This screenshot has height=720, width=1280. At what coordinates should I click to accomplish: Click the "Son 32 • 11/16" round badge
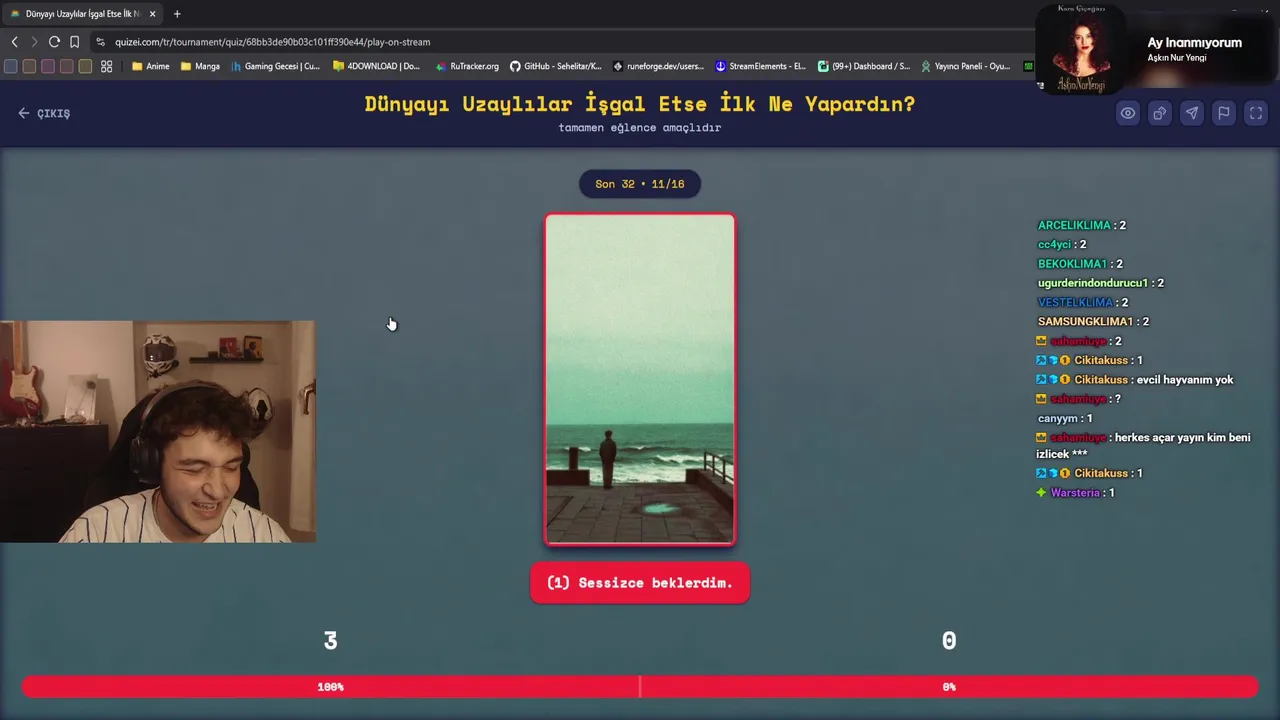pos(640,184)
